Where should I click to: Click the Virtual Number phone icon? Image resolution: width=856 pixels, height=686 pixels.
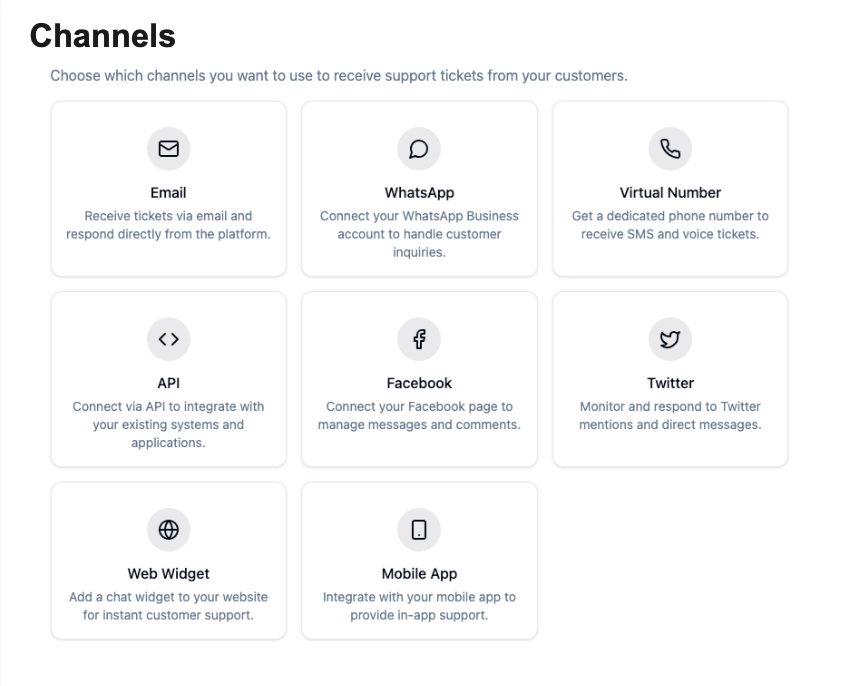click(x=670, y=148)
